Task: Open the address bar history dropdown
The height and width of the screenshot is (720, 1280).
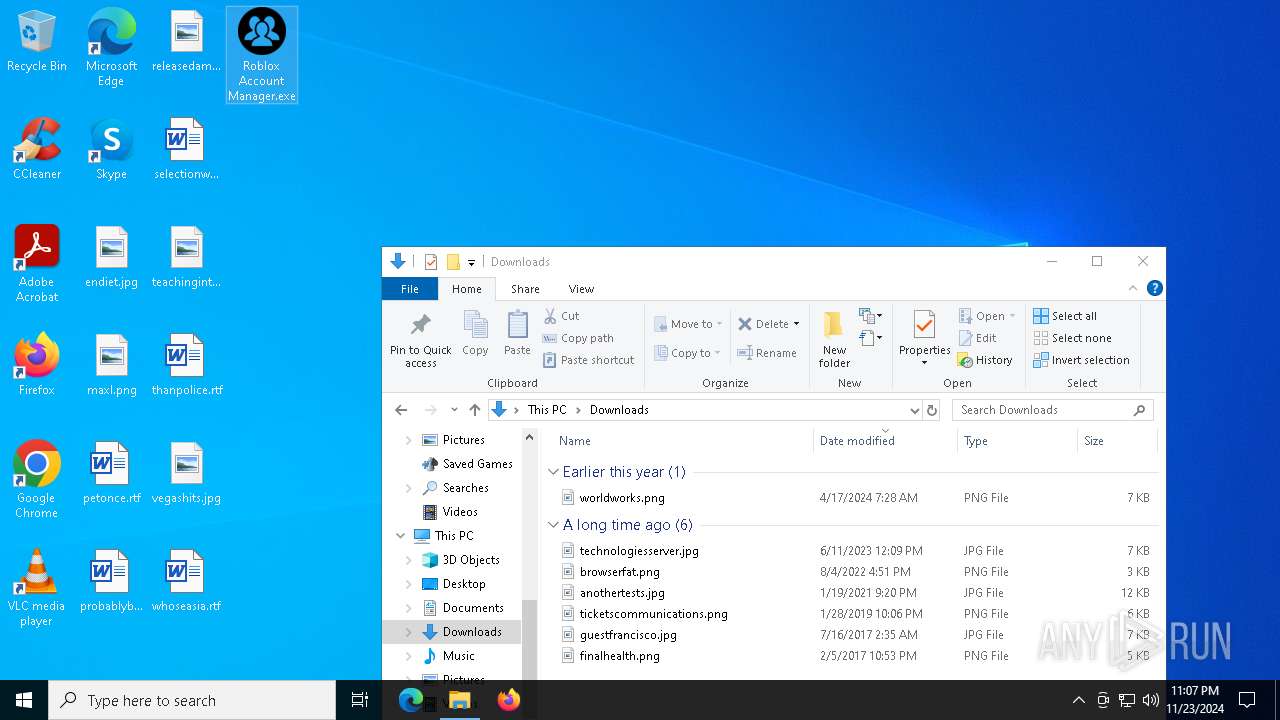Action: click(914, 410)
